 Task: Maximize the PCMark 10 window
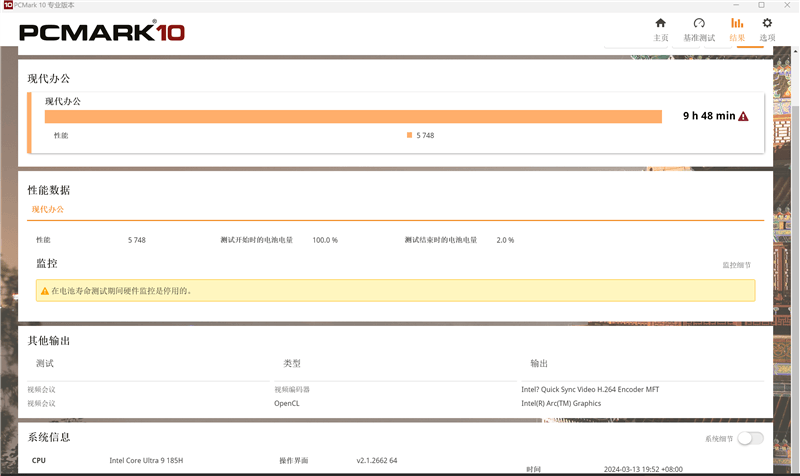pos(761,5)
